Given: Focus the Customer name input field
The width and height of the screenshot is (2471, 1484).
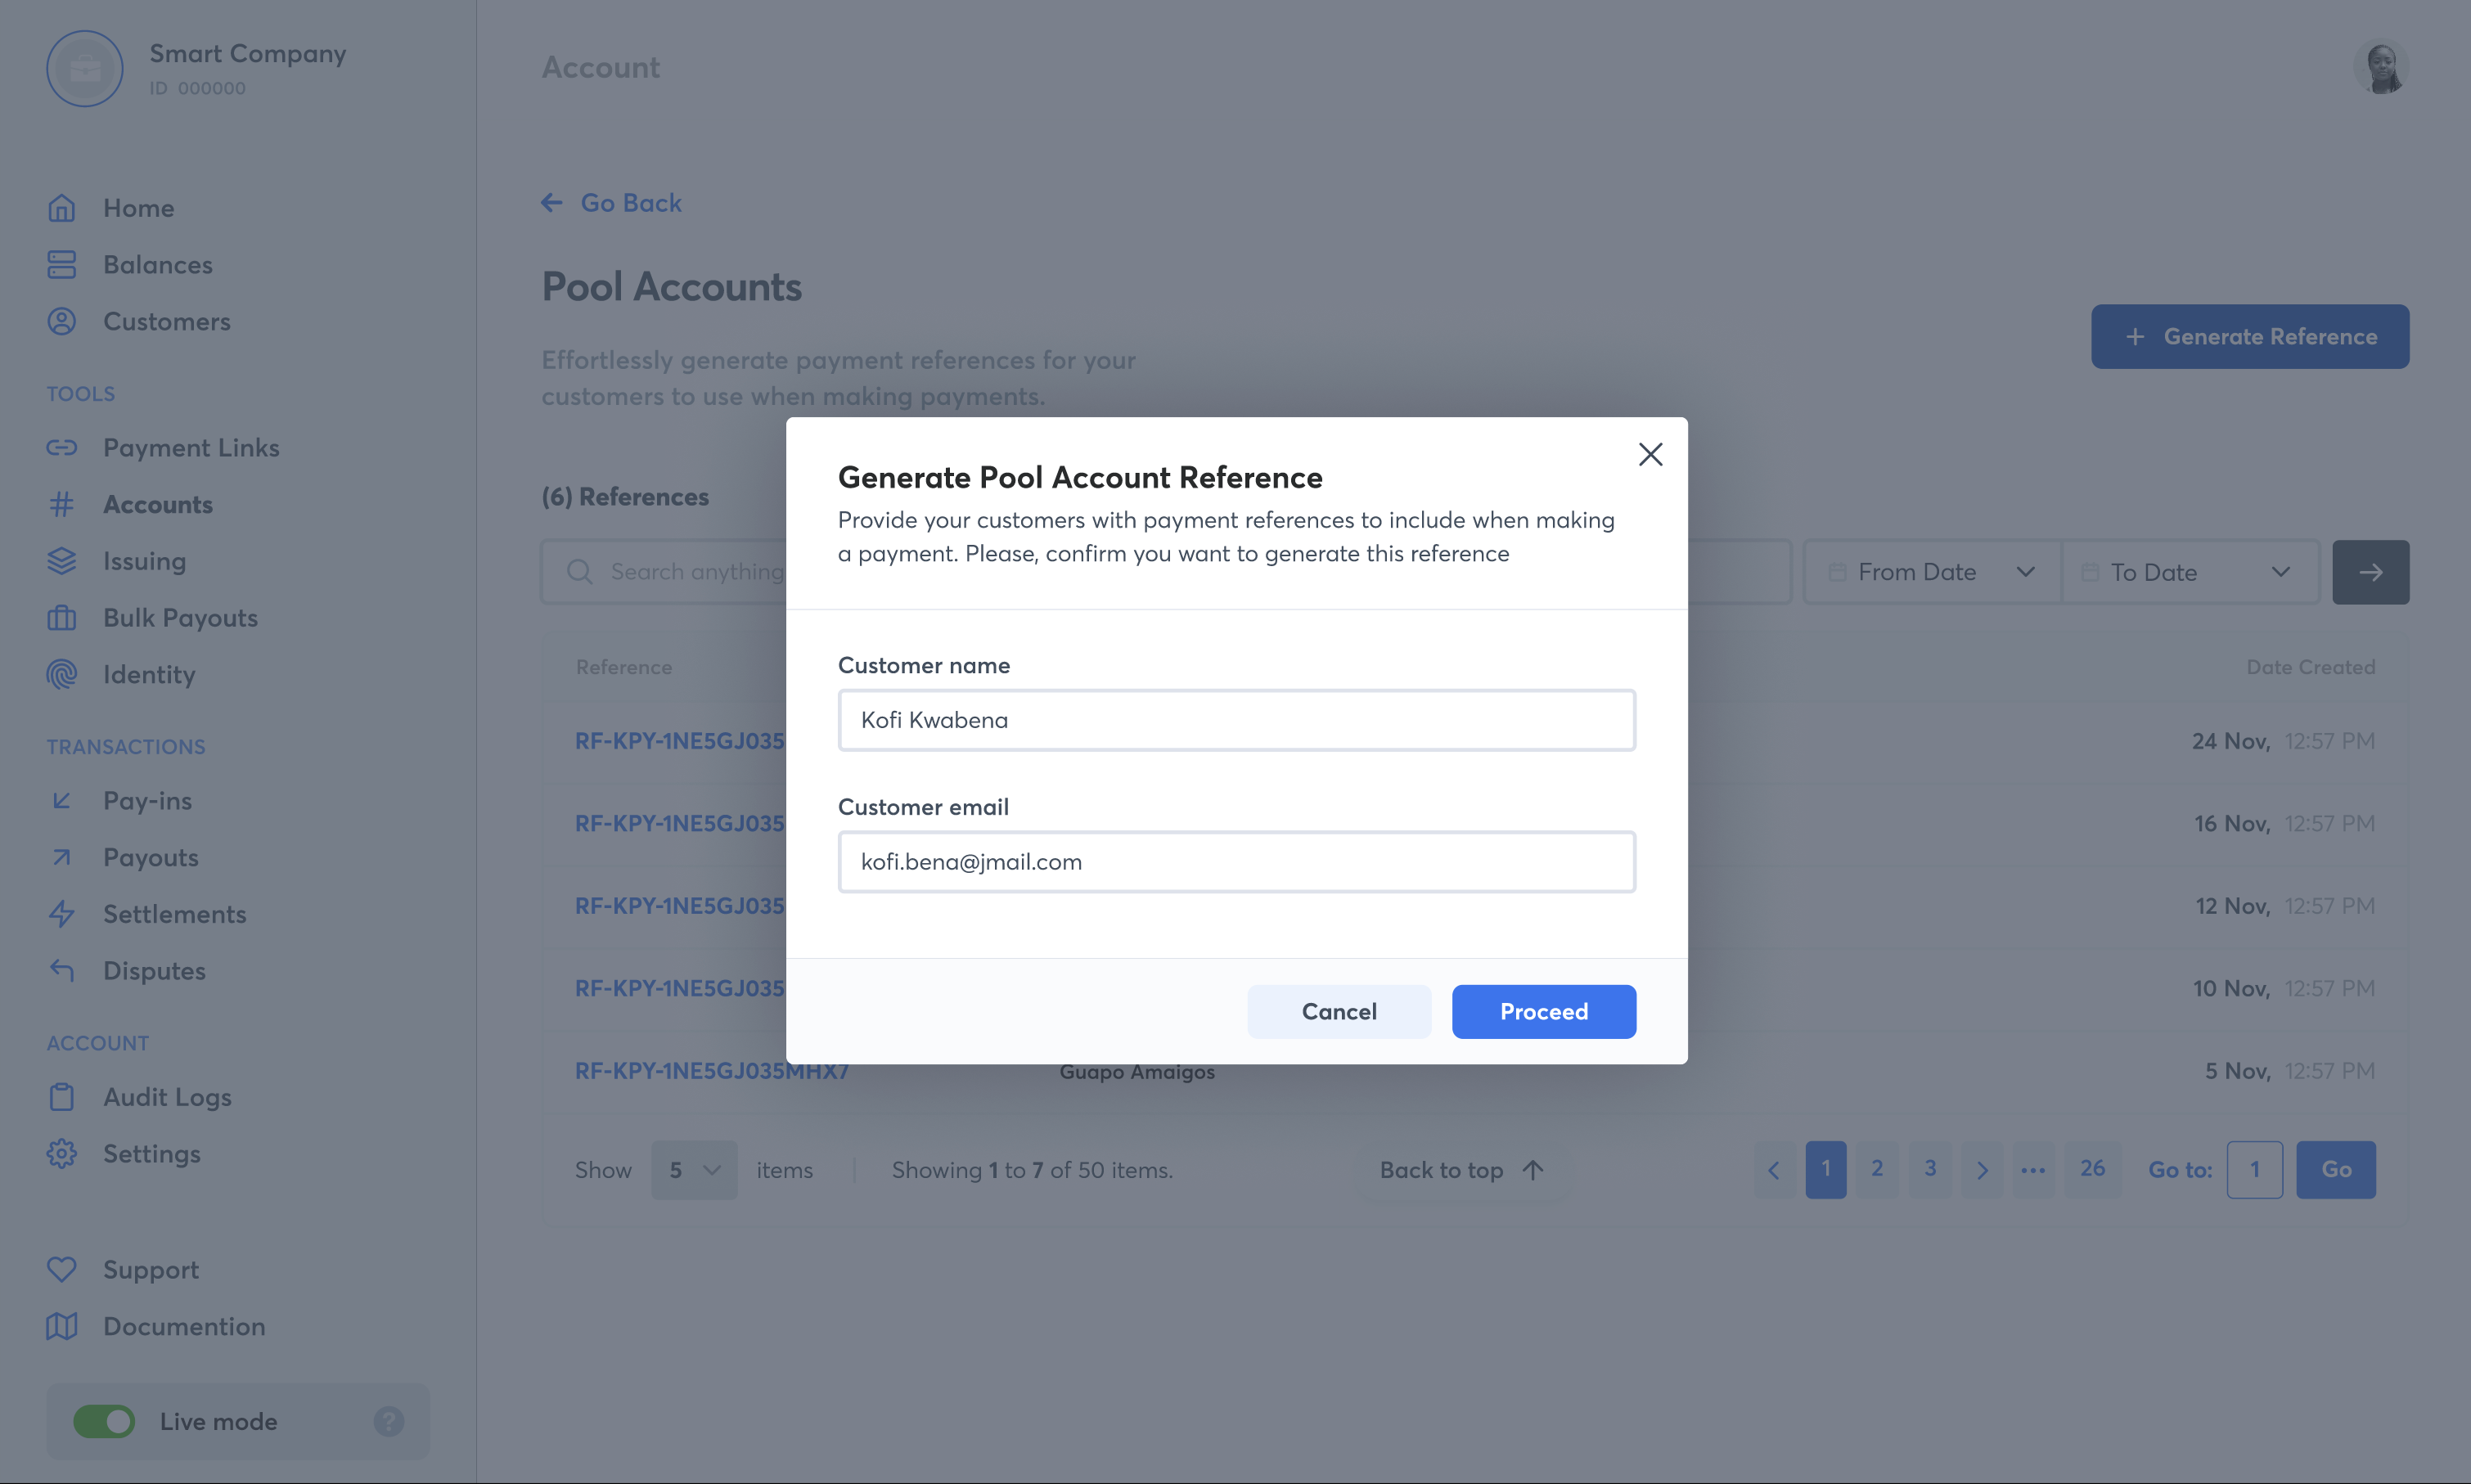Looking at the screenshot, I should (x=1236, y=720).
